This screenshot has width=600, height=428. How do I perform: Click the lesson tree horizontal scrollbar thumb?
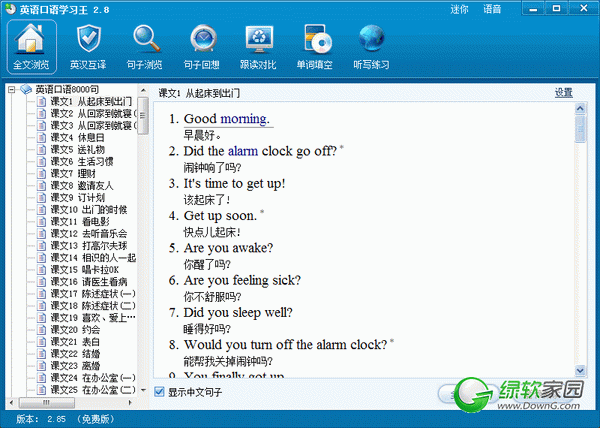point(46,402)
